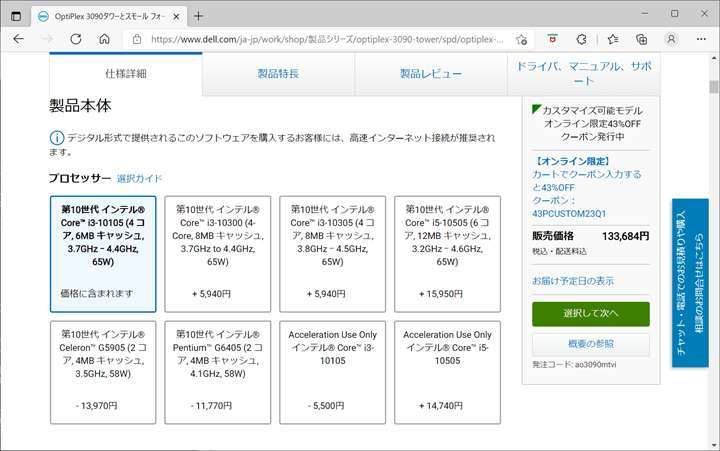Open the red shield extension icon
Viewport: 720px width, 451px height.
point(553,39)
